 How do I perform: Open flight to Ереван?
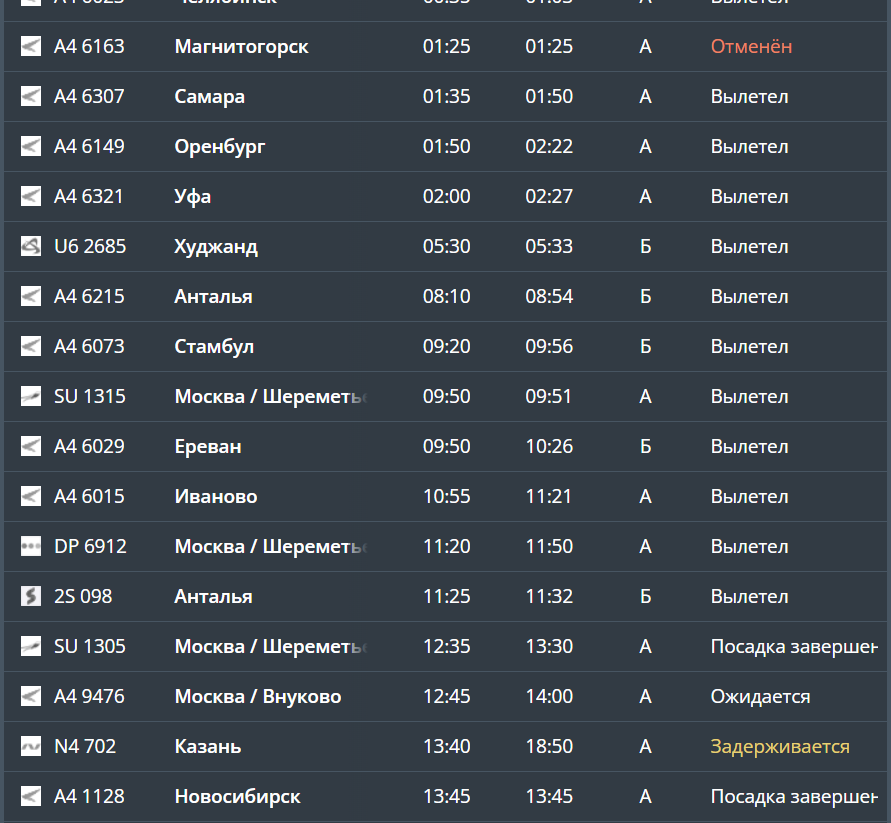point(208,446)
